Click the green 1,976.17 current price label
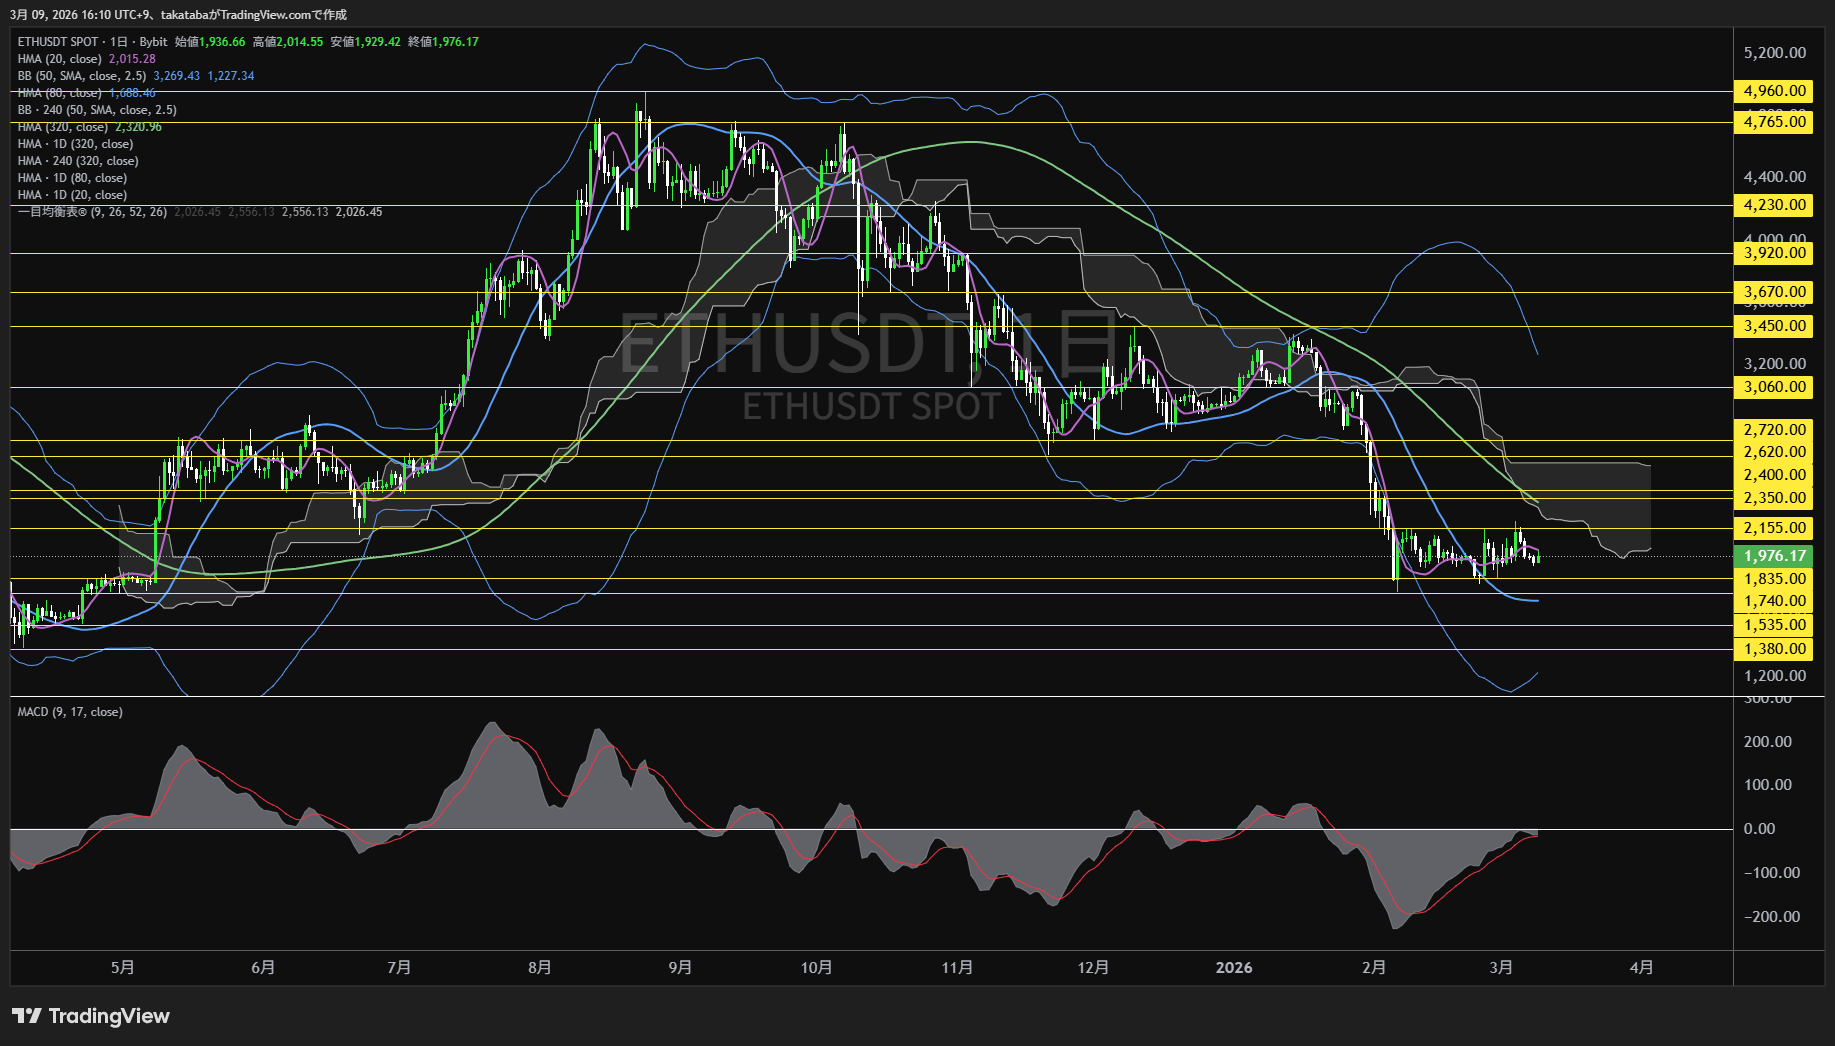The height and width of the screenshot is (1046, 1835). (x=1774, y=556)
